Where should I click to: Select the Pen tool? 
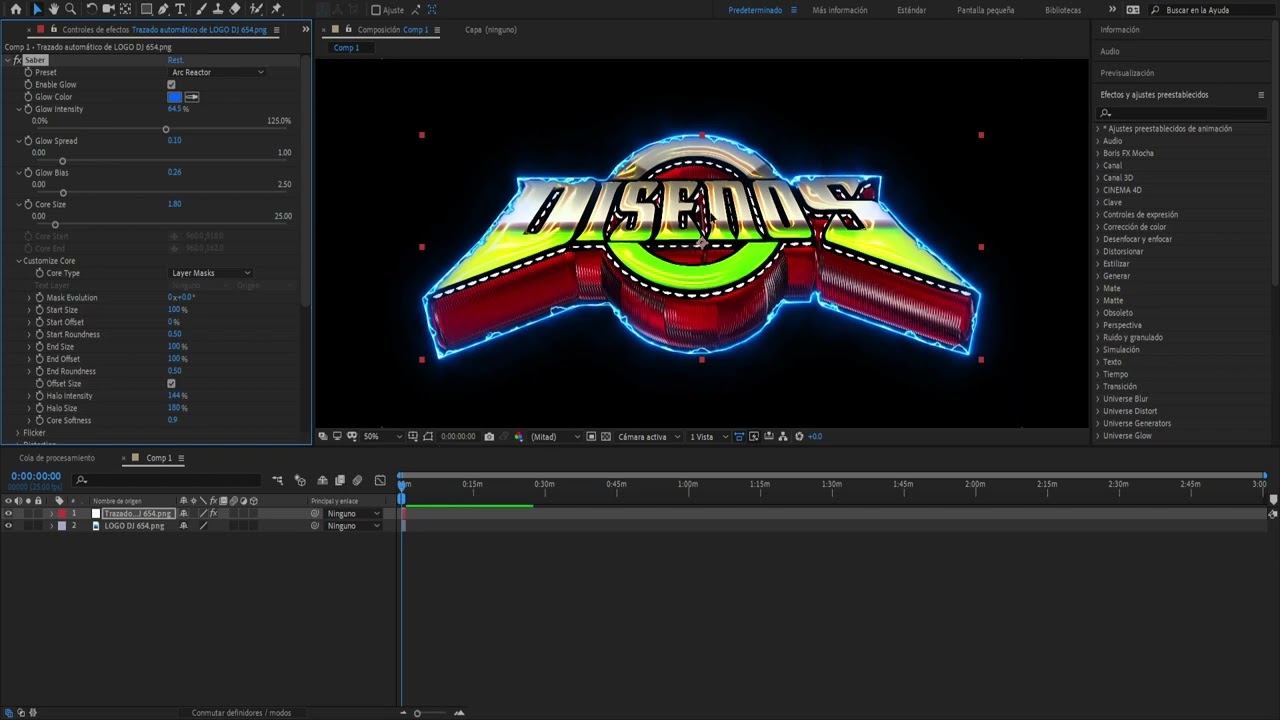point(163,9)
